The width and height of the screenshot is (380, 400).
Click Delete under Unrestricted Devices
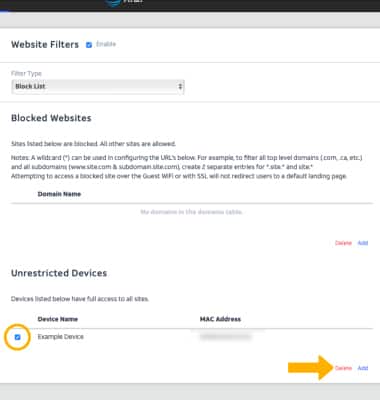point(343,368)
